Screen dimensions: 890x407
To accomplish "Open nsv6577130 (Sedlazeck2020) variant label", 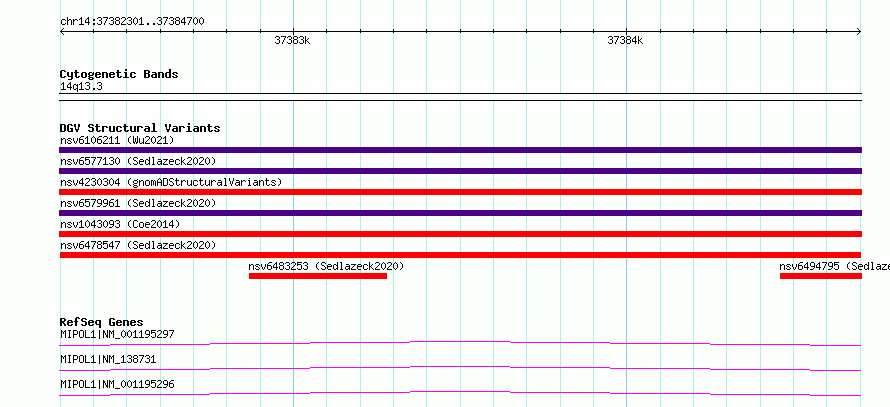I will pyautogui.click(x=138, y=161).
